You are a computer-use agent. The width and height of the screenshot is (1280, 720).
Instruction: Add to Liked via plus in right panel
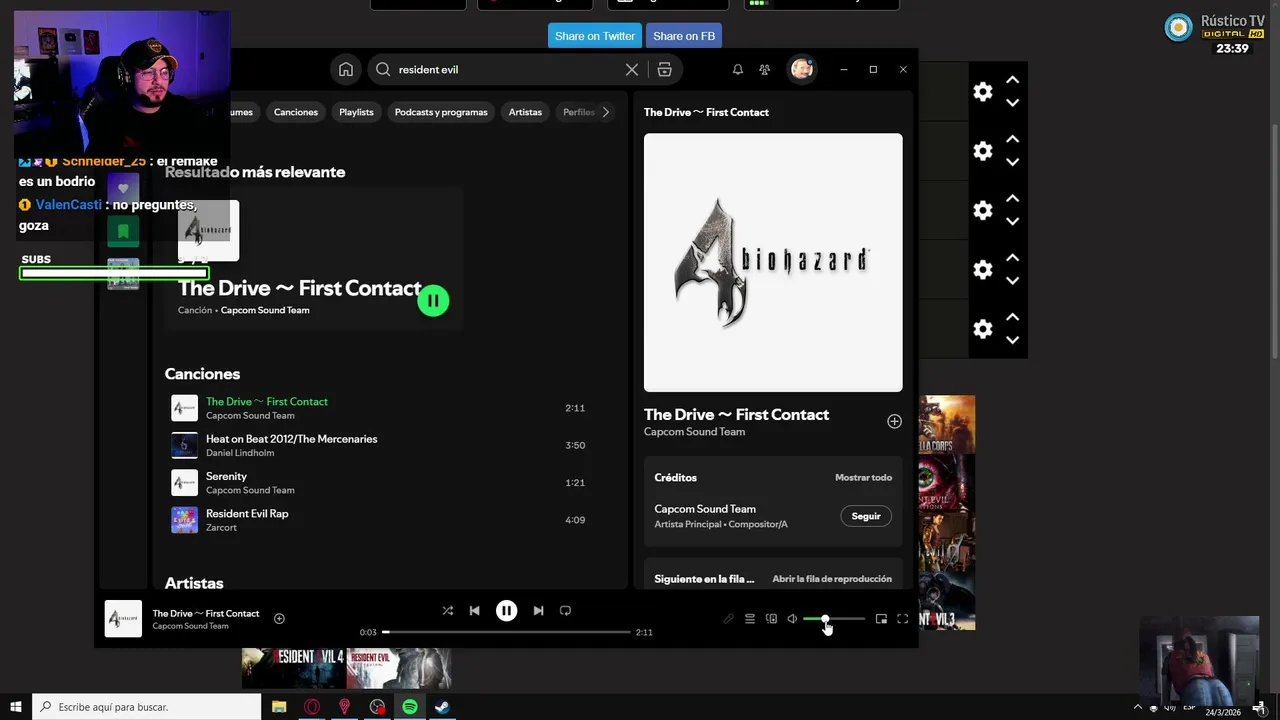894,422
